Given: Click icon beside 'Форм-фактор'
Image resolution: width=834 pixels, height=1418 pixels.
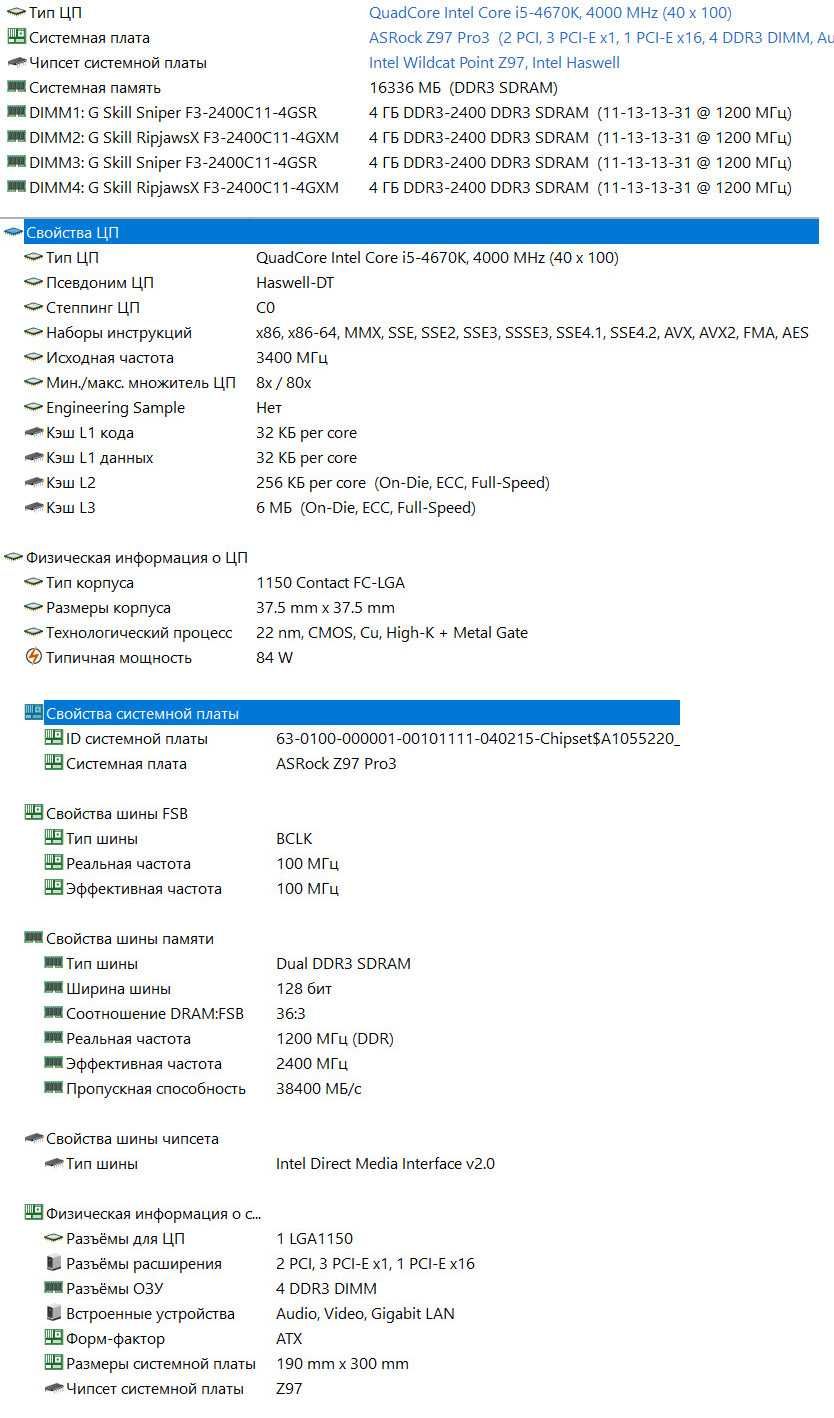Looking at the screenshot, I should pos(54,1337).
